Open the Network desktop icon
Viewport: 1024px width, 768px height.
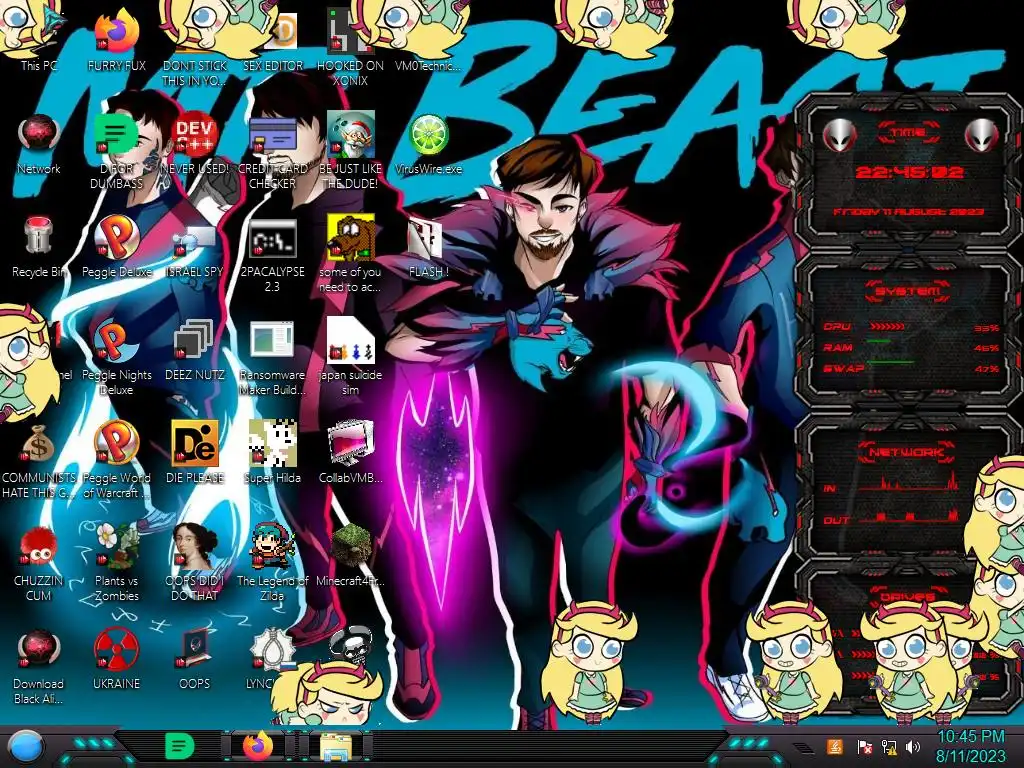pos(39,144)
